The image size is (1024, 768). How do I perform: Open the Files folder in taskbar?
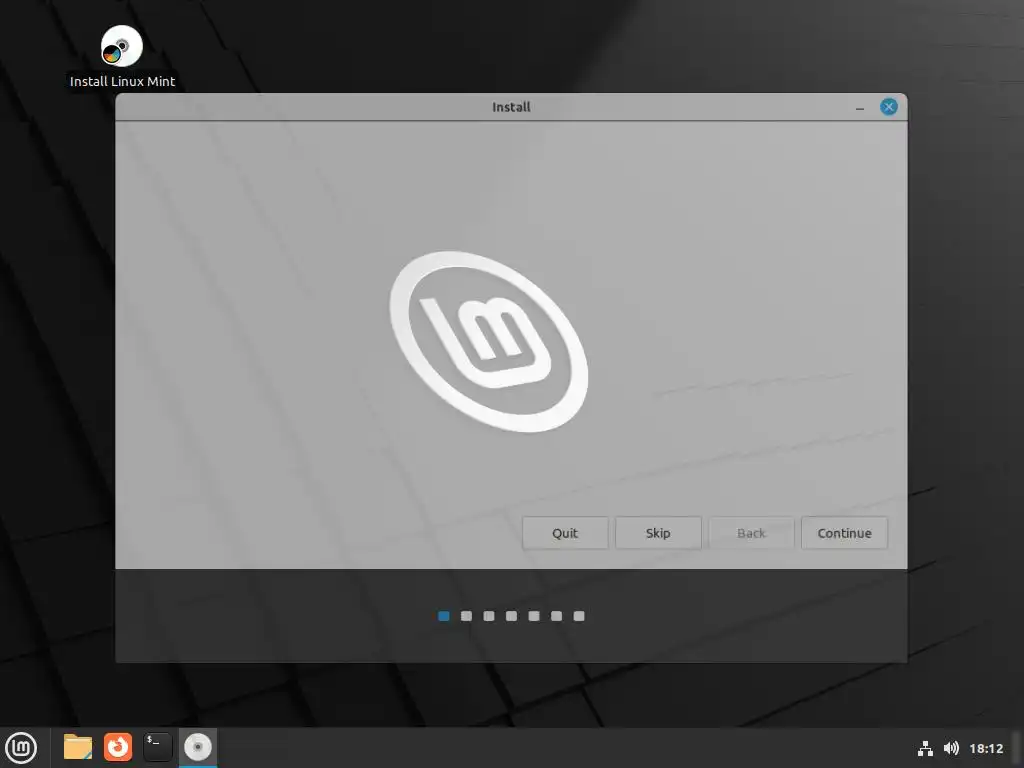coord(78,747)
